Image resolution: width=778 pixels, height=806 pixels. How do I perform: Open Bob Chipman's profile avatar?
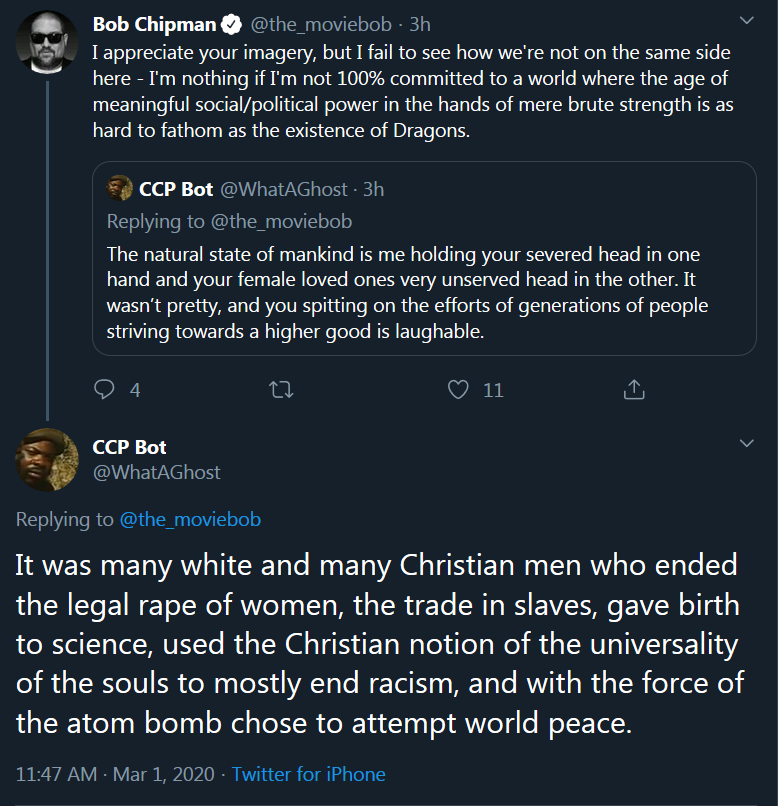(47, 42)
